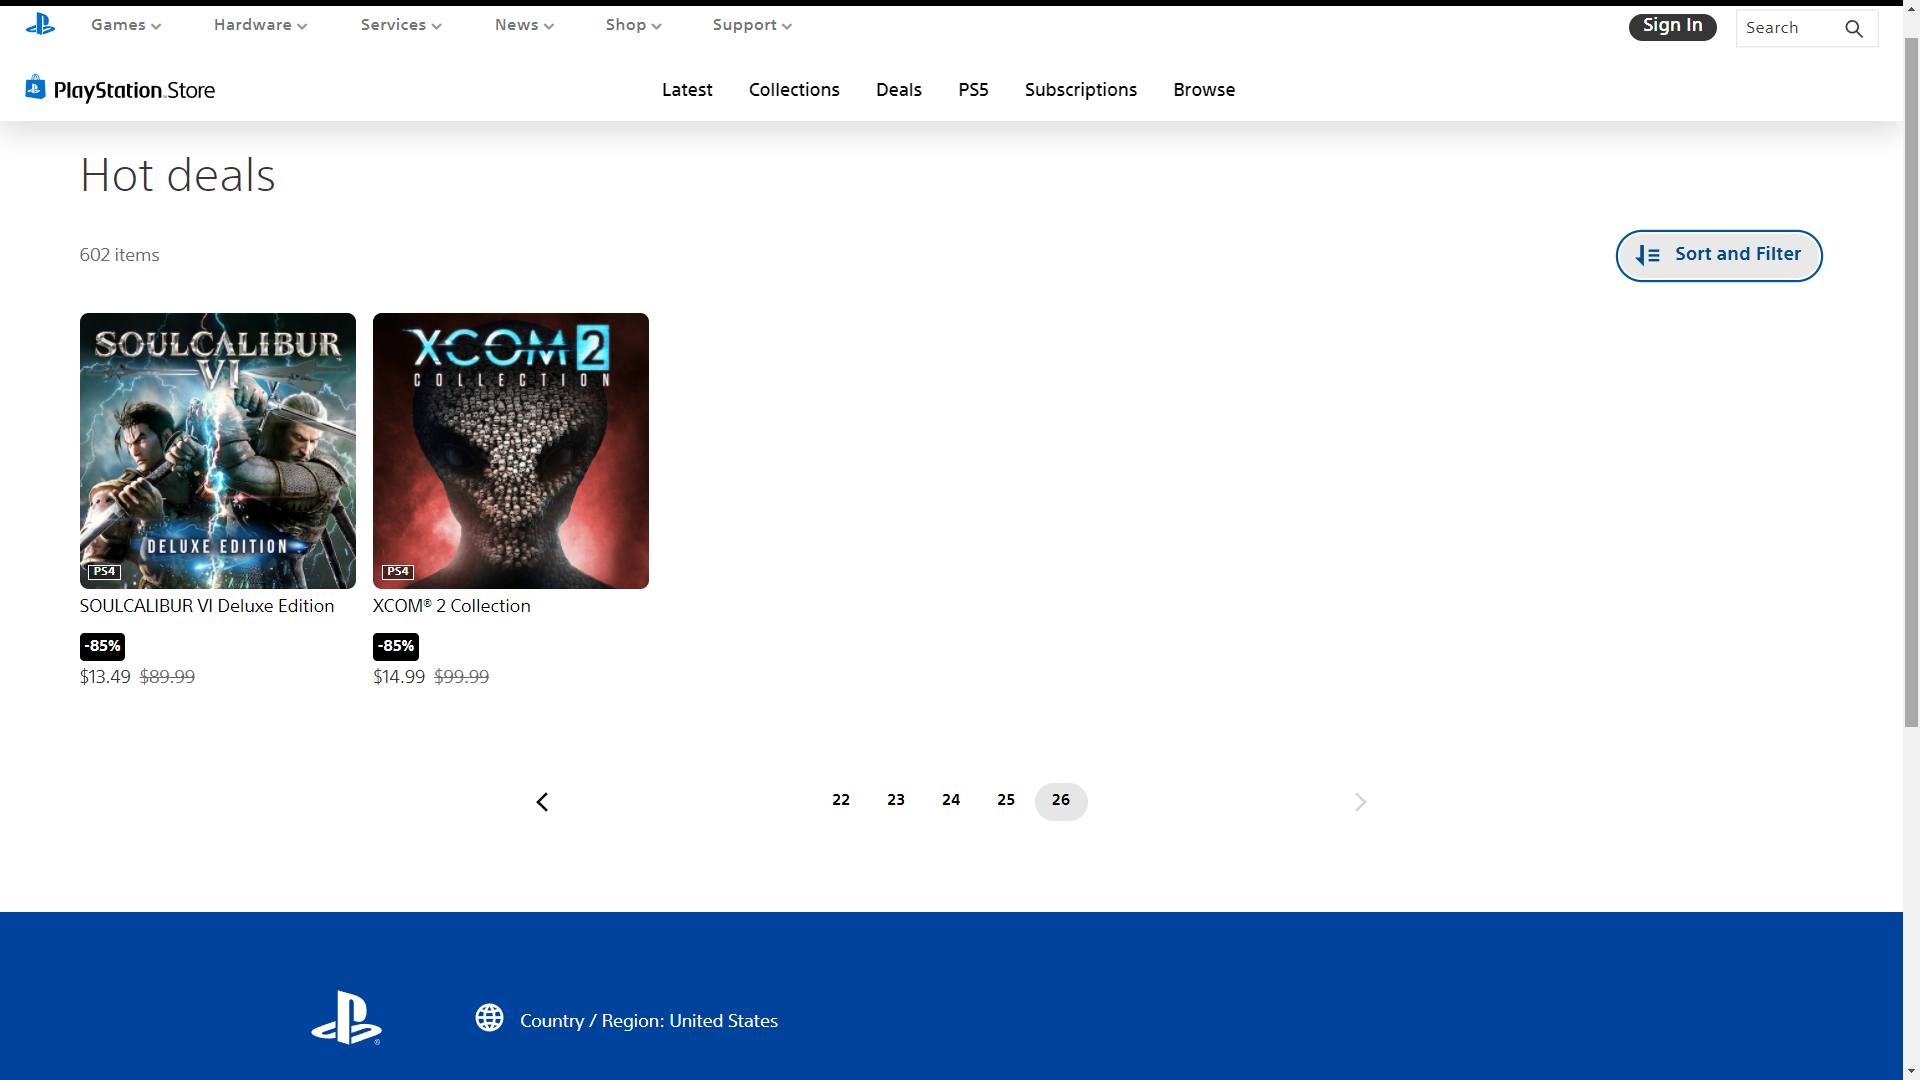Jump to page 24 of results
1920x1080 pixels.
click(950, 800)
